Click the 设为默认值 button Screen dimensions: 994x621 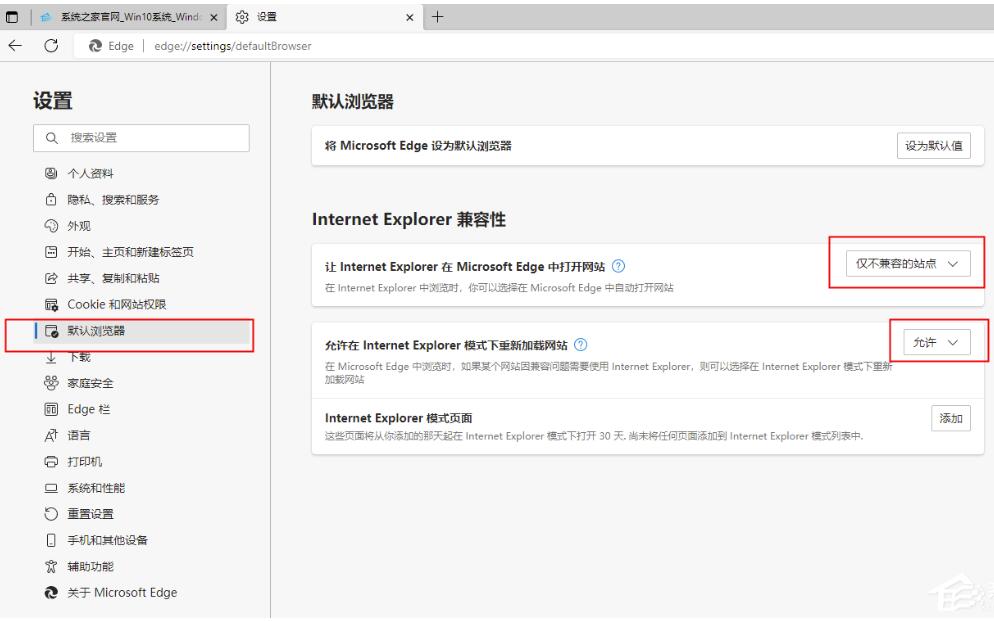(x=933, y=146)
